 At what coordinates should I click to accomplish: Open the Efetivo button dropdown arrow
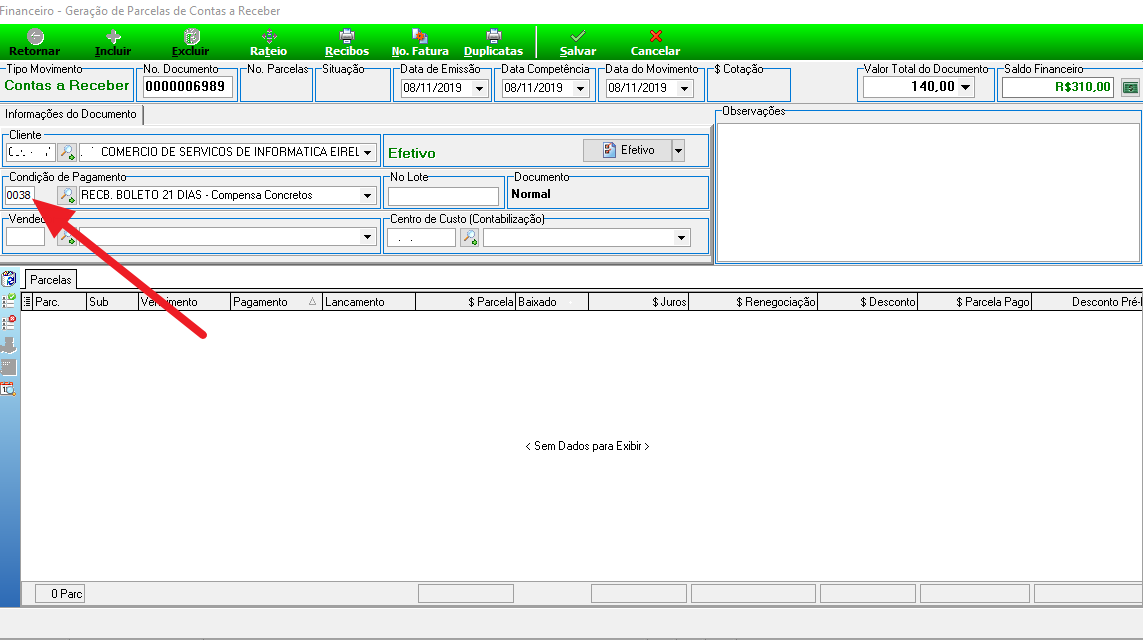pyautogui.click(x=679, y=150)
